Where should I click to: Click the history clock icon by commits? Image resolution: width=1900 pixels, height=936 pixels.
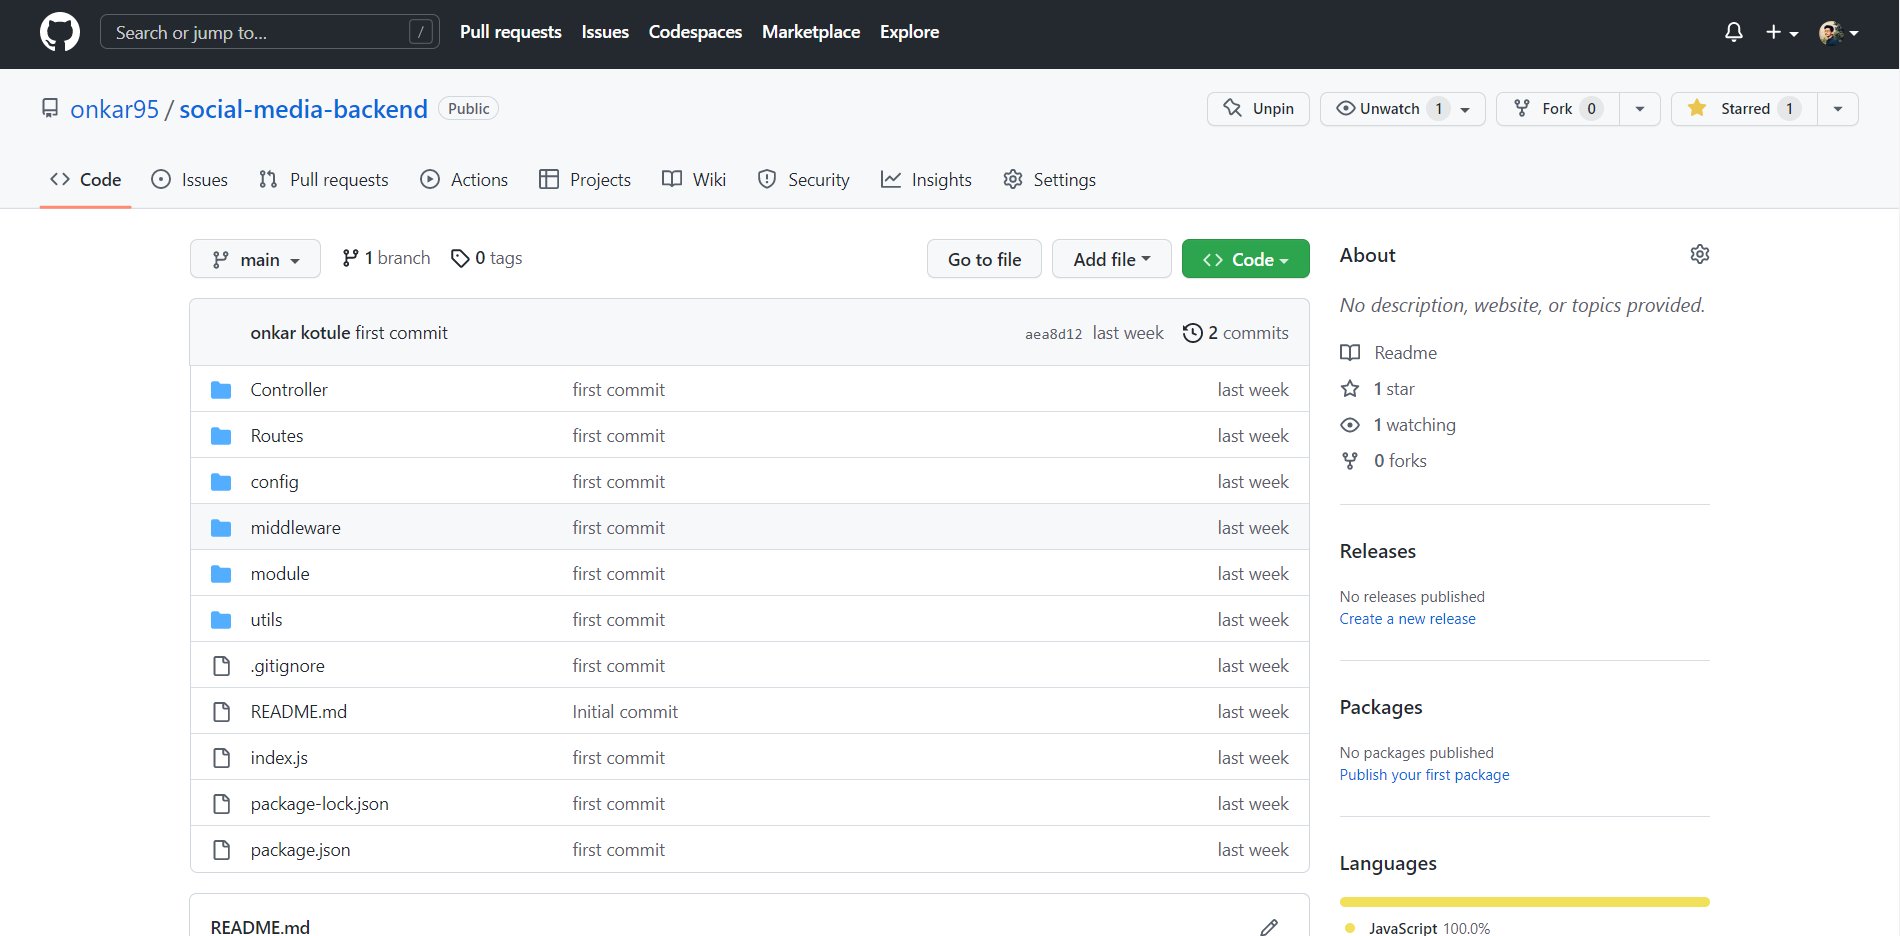[x=1192, y=333]
